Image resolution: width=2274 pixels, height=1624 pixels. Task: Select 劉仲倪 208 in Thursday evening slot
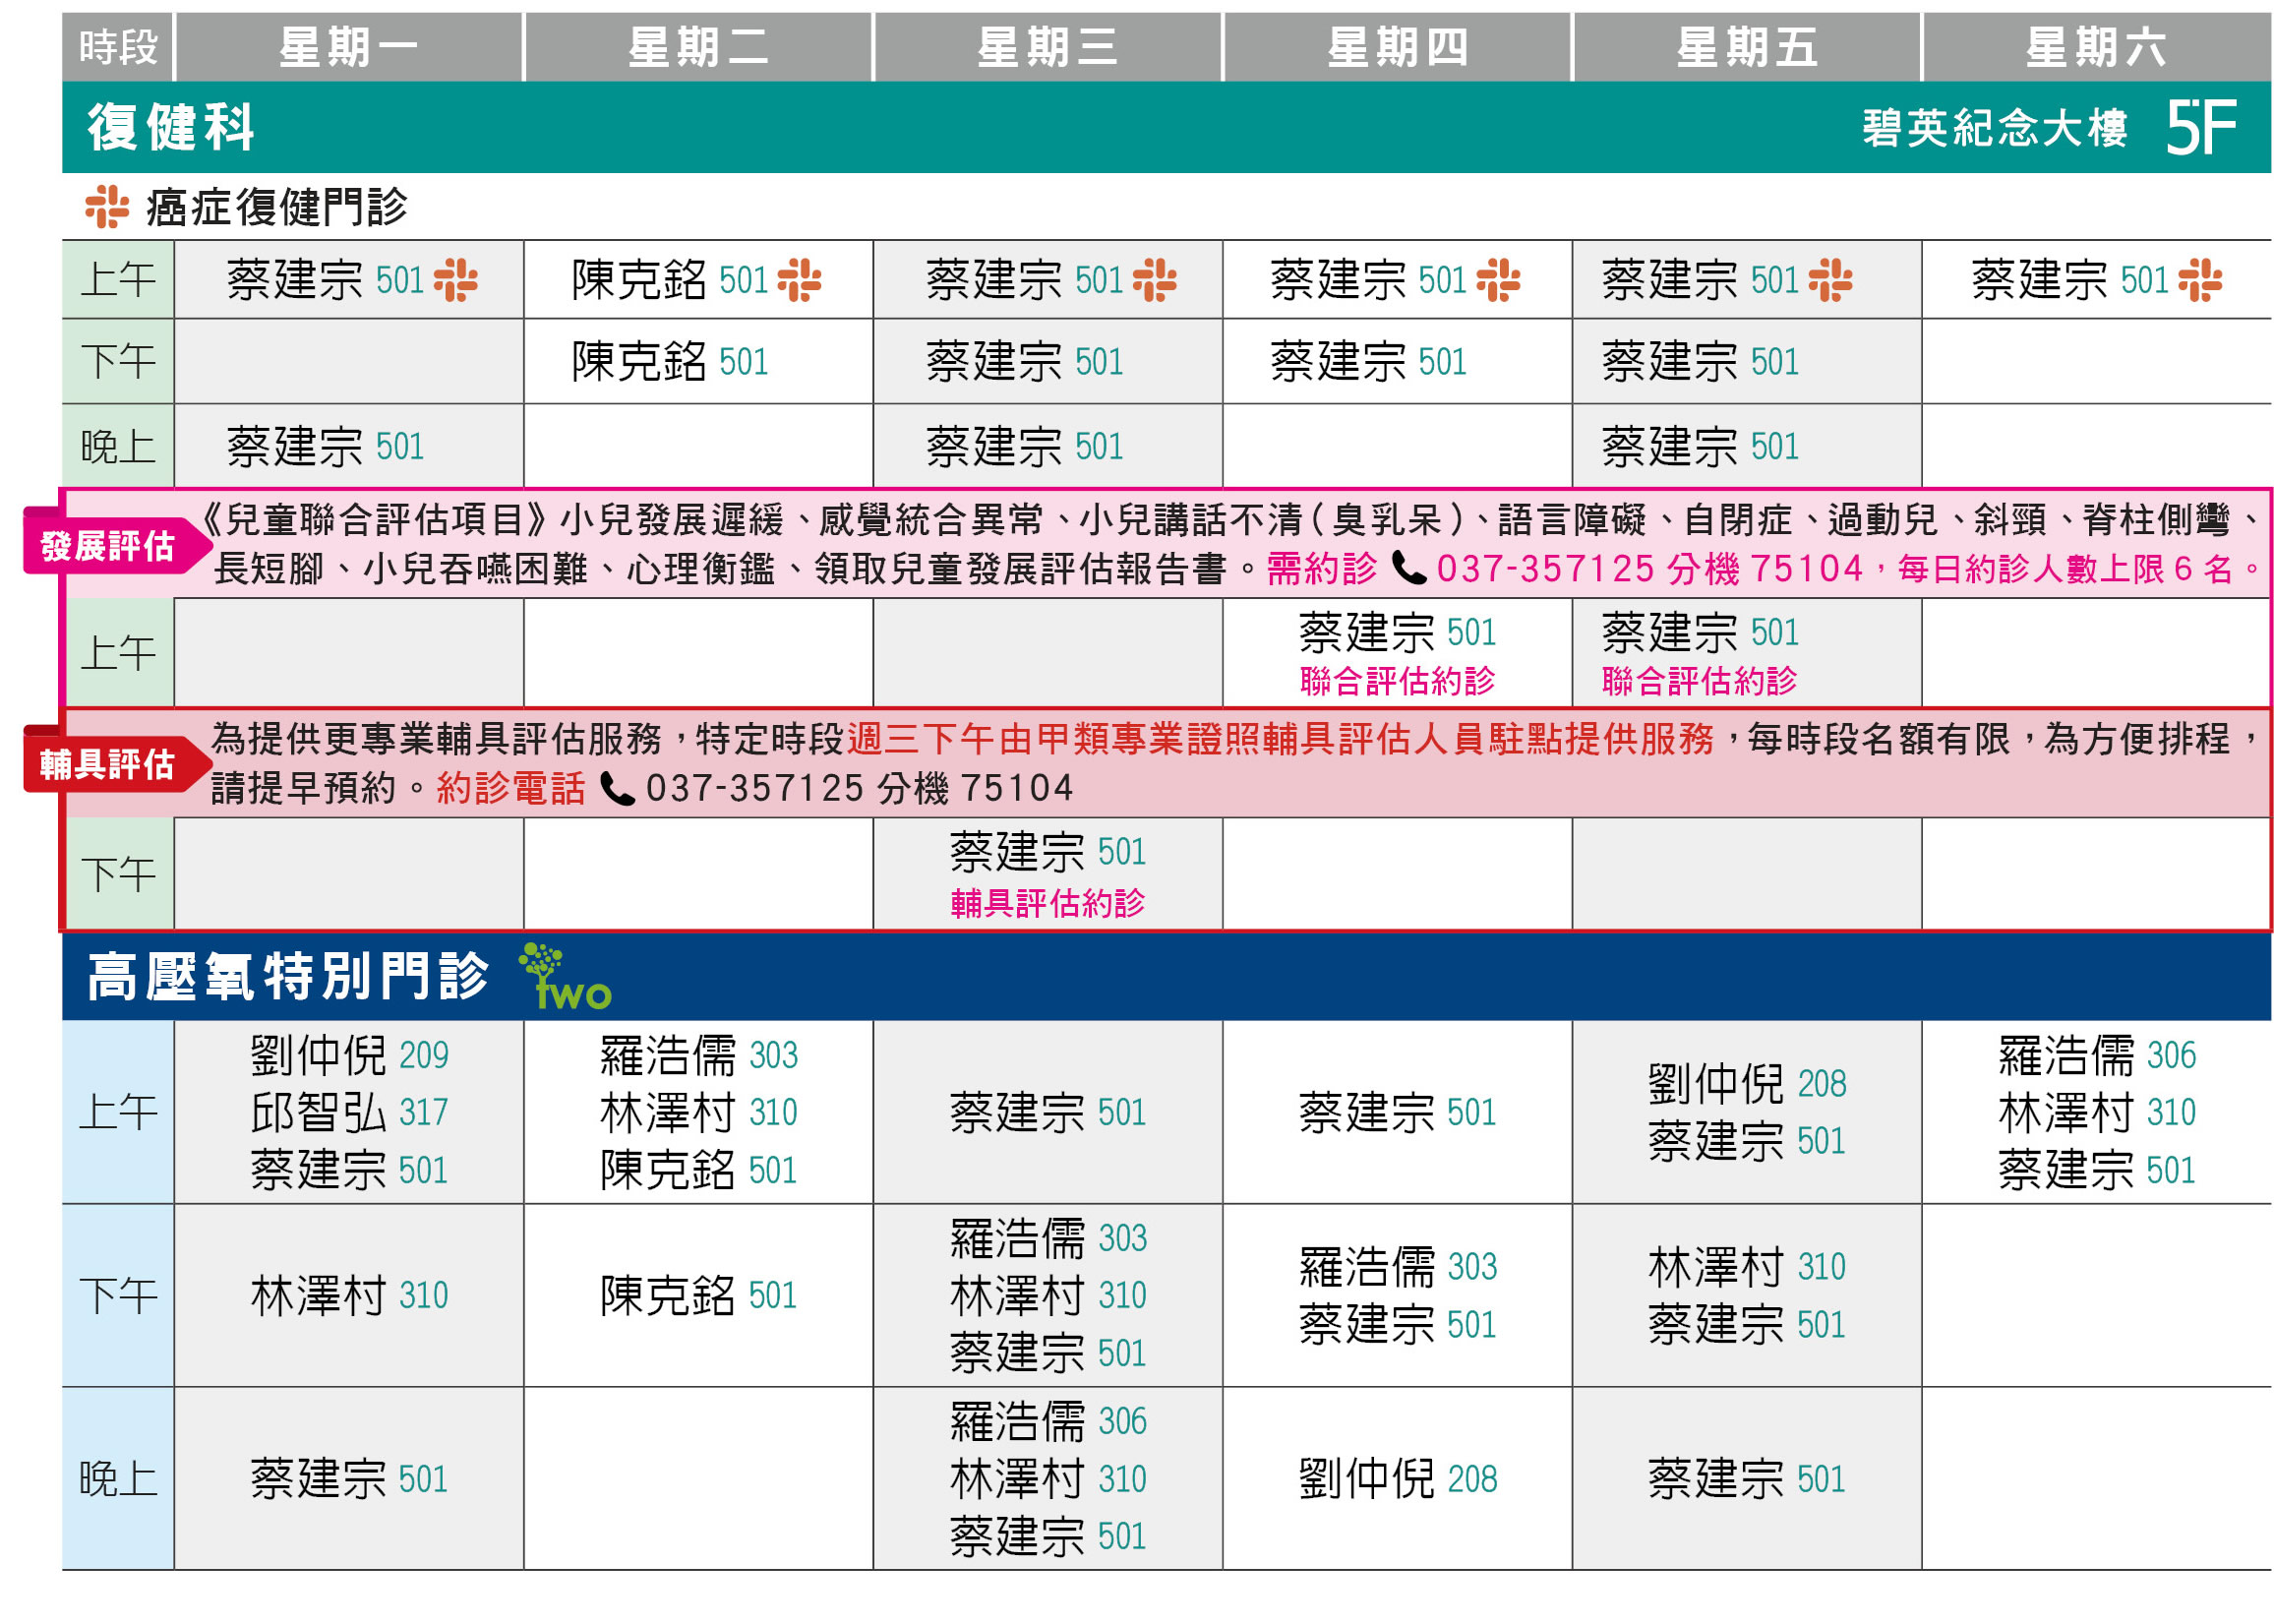1397,1479
